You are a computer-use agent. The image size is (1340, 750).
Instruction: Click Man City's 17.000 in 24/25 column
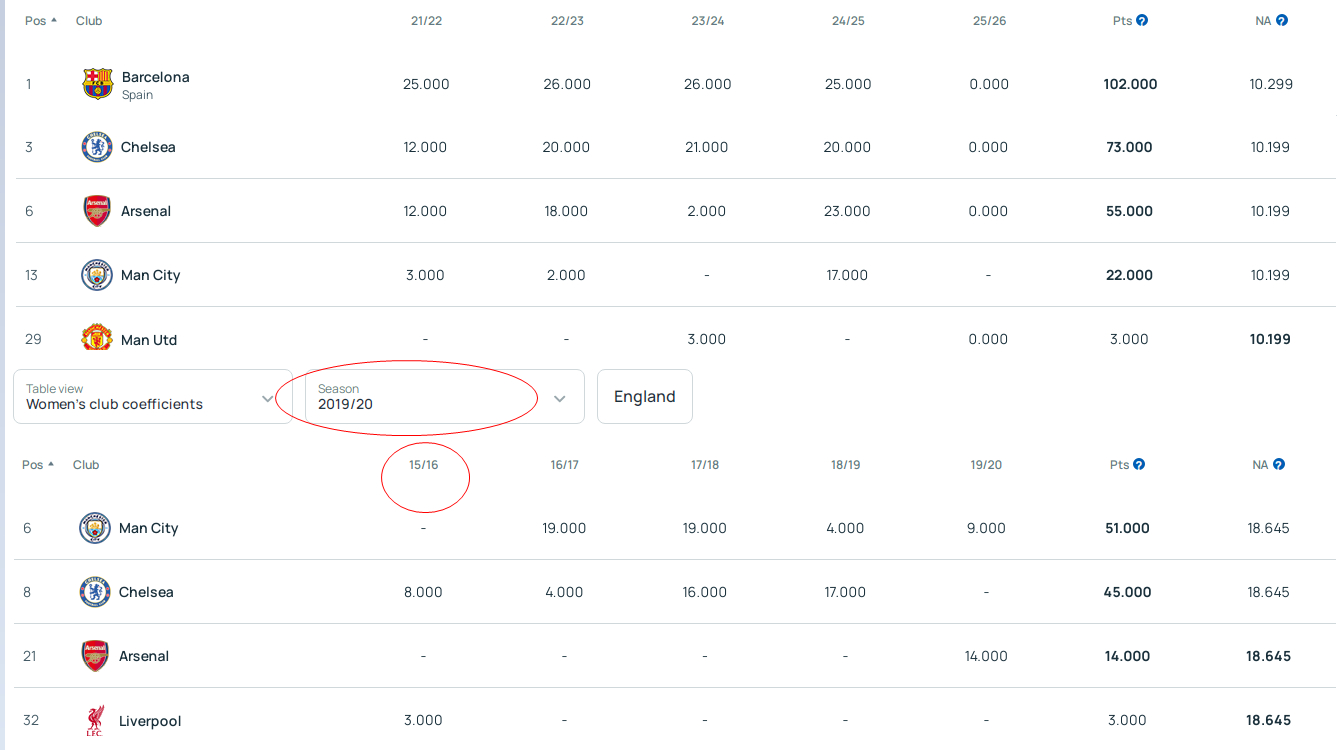(848, 275)
